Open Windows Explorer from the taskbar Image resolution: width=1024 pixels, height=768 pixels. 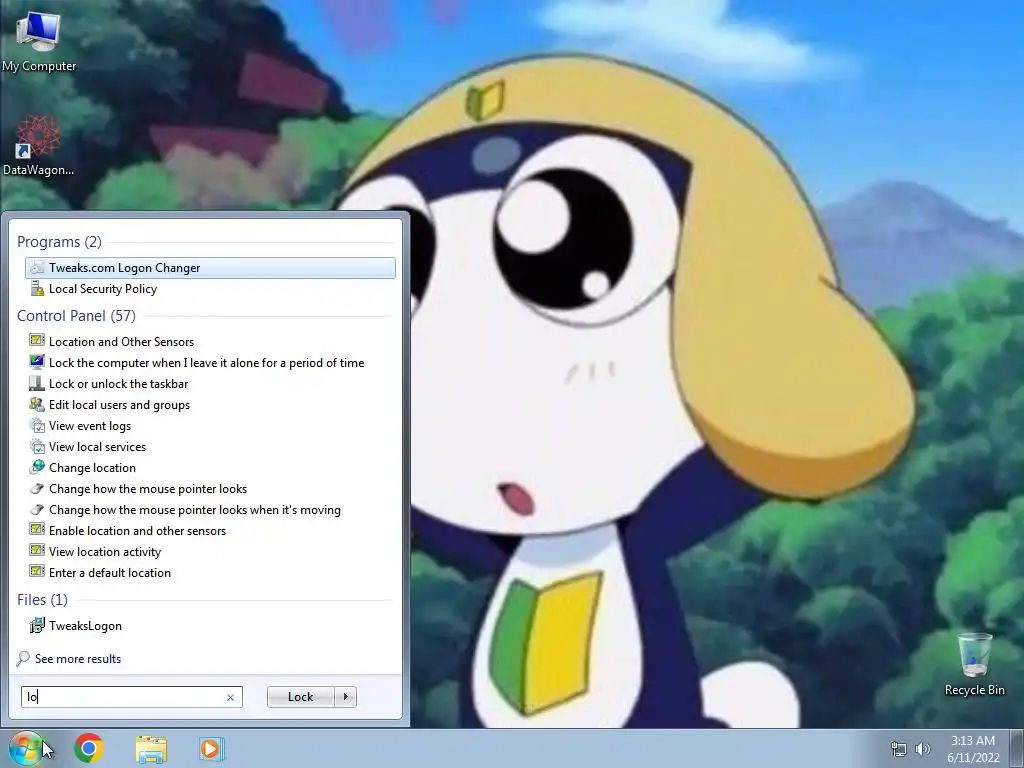[x=151, y=749]
